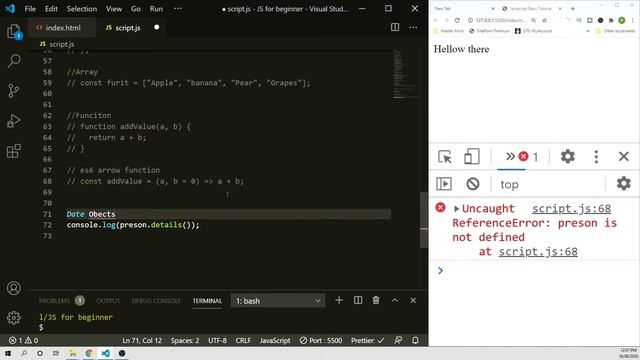Open the Manage gear in the activity bar
Screen dimensions: 640x360
pos(13,318)
